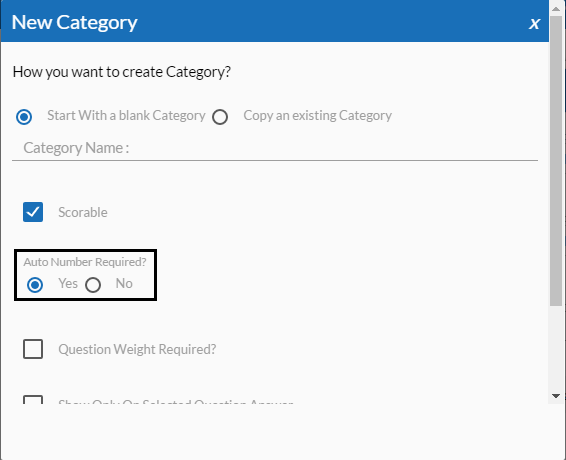Select the Yes radio for Auto Number Required
566x460 pixels.
point(35,285)
